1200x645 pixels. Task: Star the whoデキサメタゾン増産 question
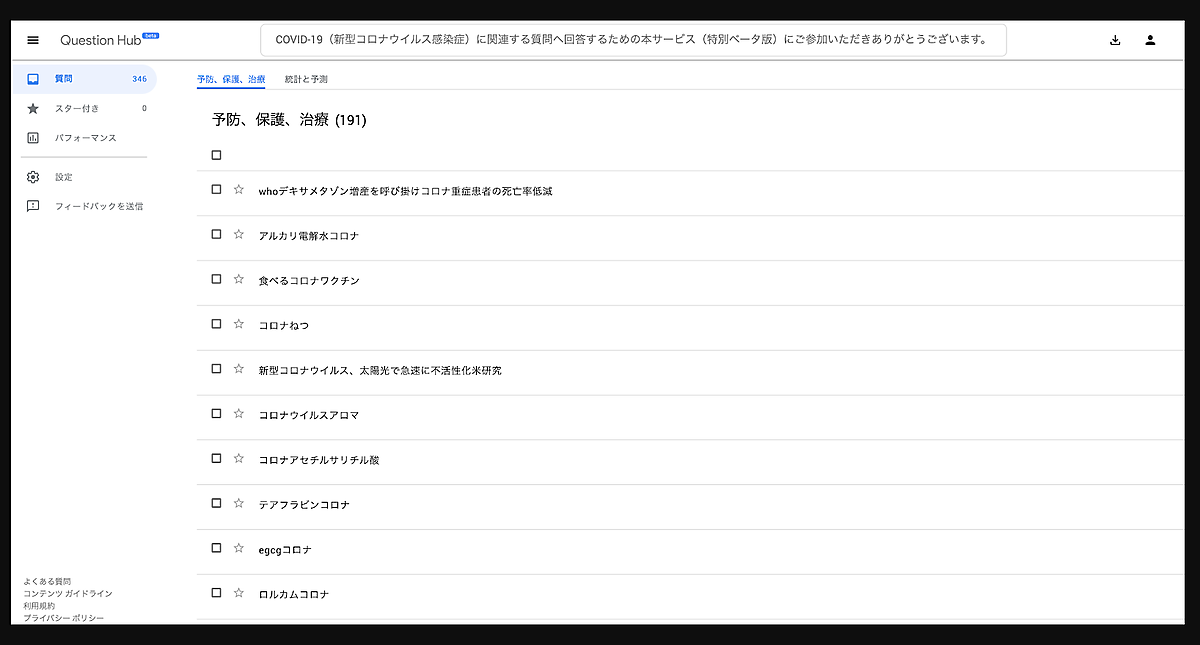[238, 189]
